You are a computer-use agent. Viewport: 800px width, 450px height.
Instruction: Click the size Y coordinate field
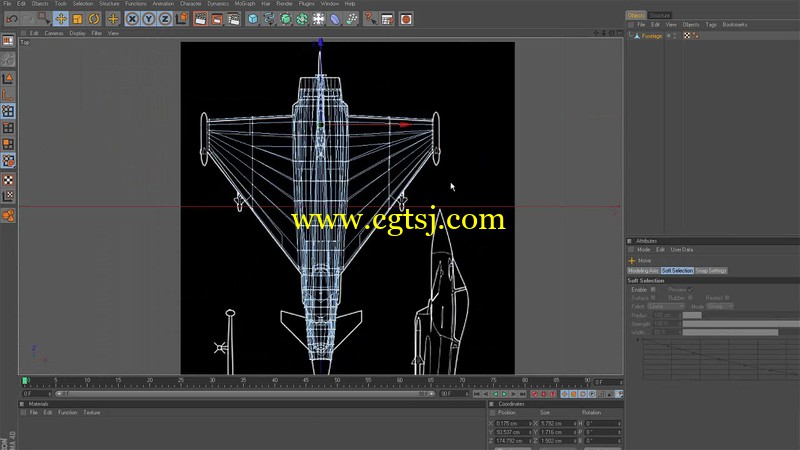[558, 433]
